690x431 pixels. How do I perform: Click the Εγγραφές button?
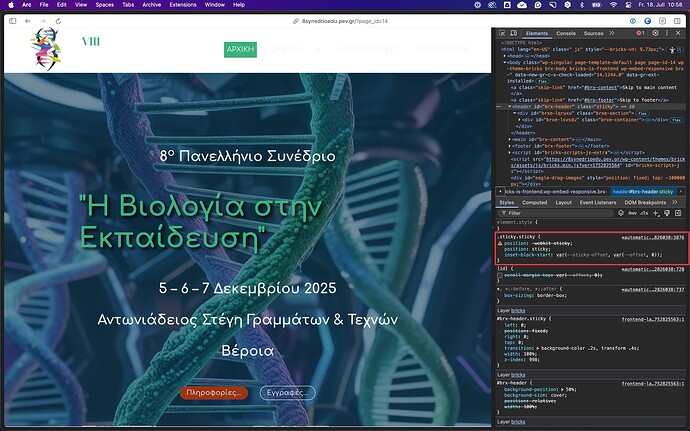[x=288, y=393]
